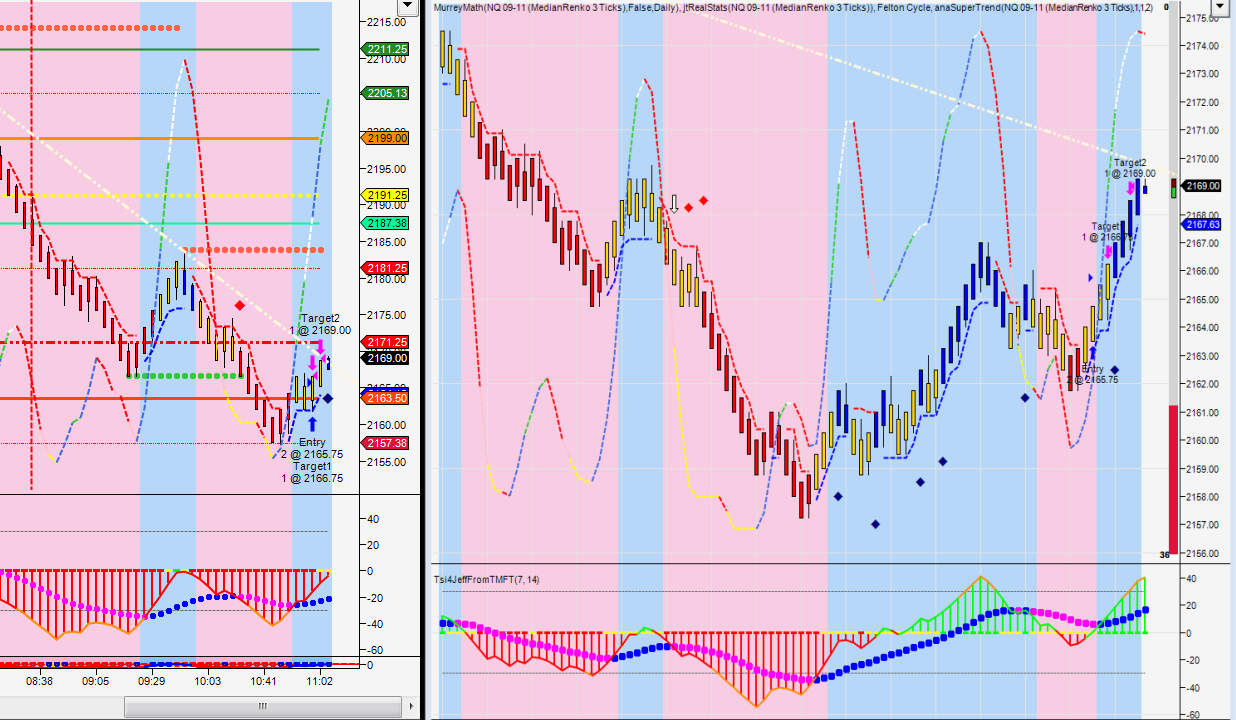Click the blue 2167.63 price marker

[1201, 225]
